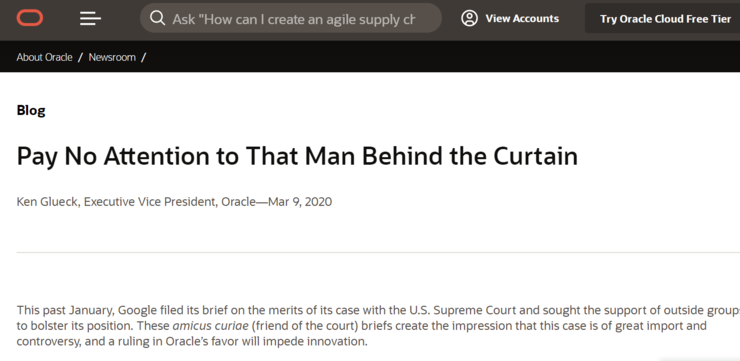The height and width of the screenshot is (361, 740).
Task: Select the Blog section label
Action: [31, 110]
